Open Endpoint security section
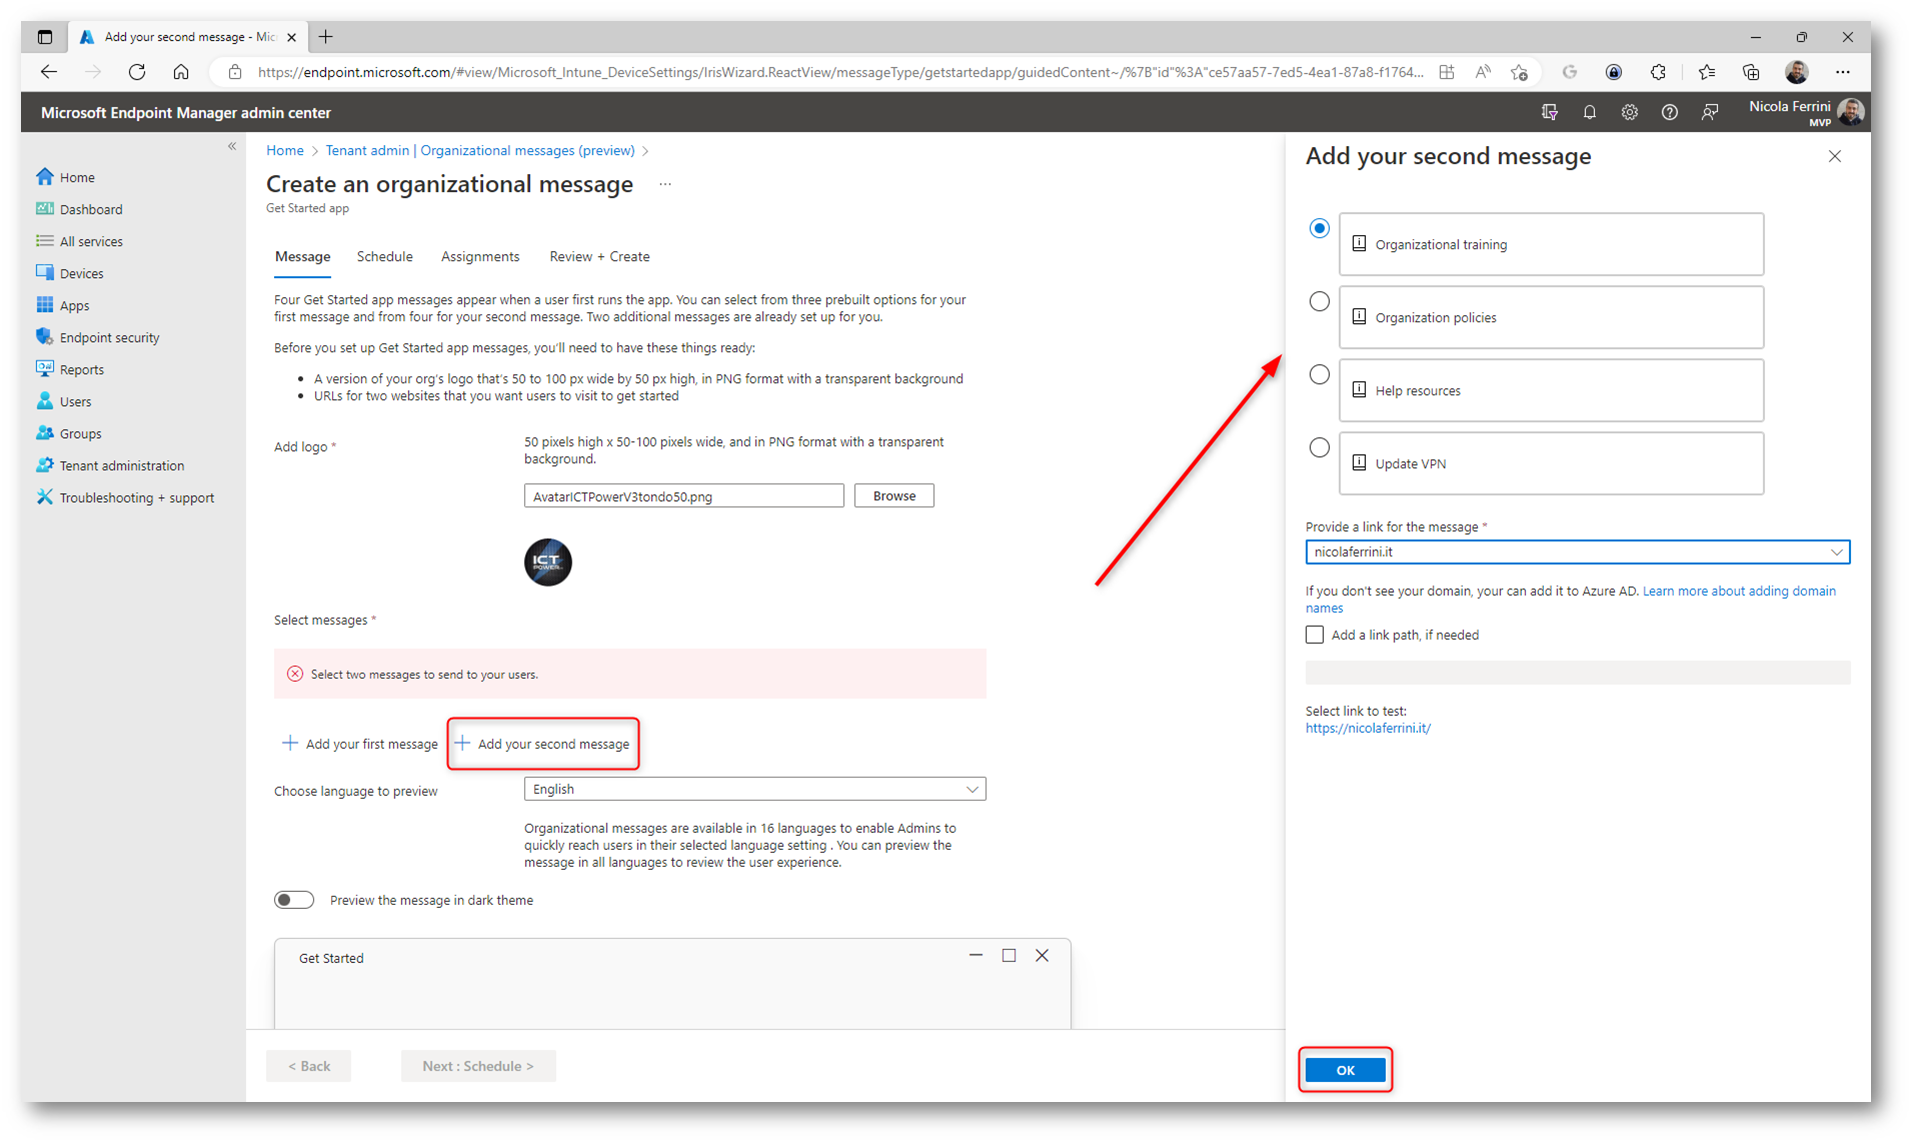The image size is (1913, 1144). (98, 337)
